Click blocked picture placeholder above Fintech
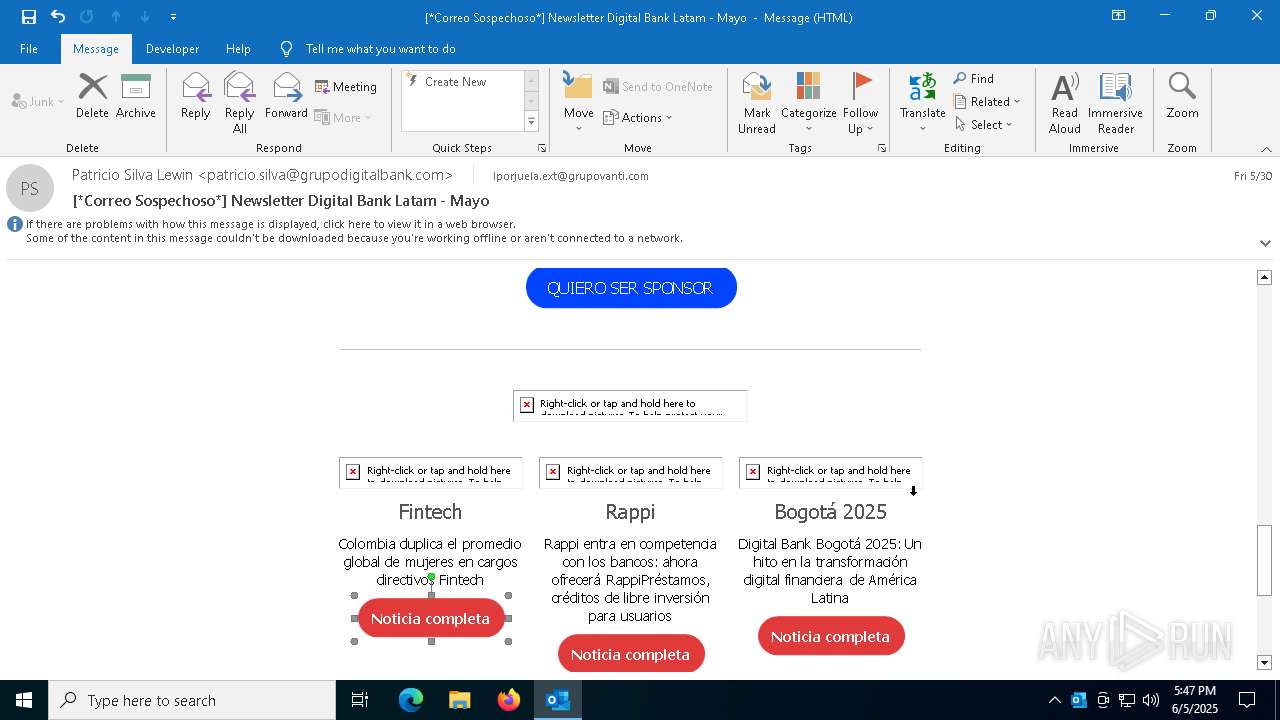 pyautogui.click(x=430, y=472)
